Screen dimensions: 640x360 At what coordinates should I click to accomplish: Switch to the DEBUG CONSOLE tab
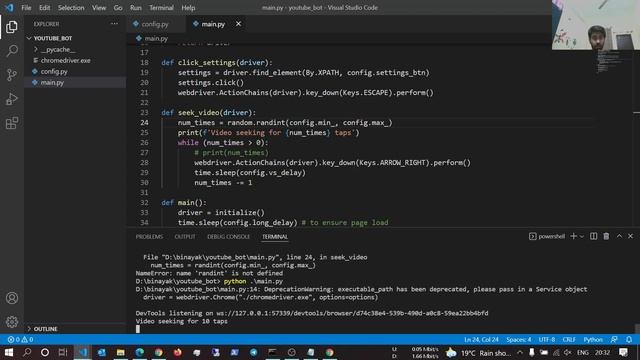coord(228,237)
